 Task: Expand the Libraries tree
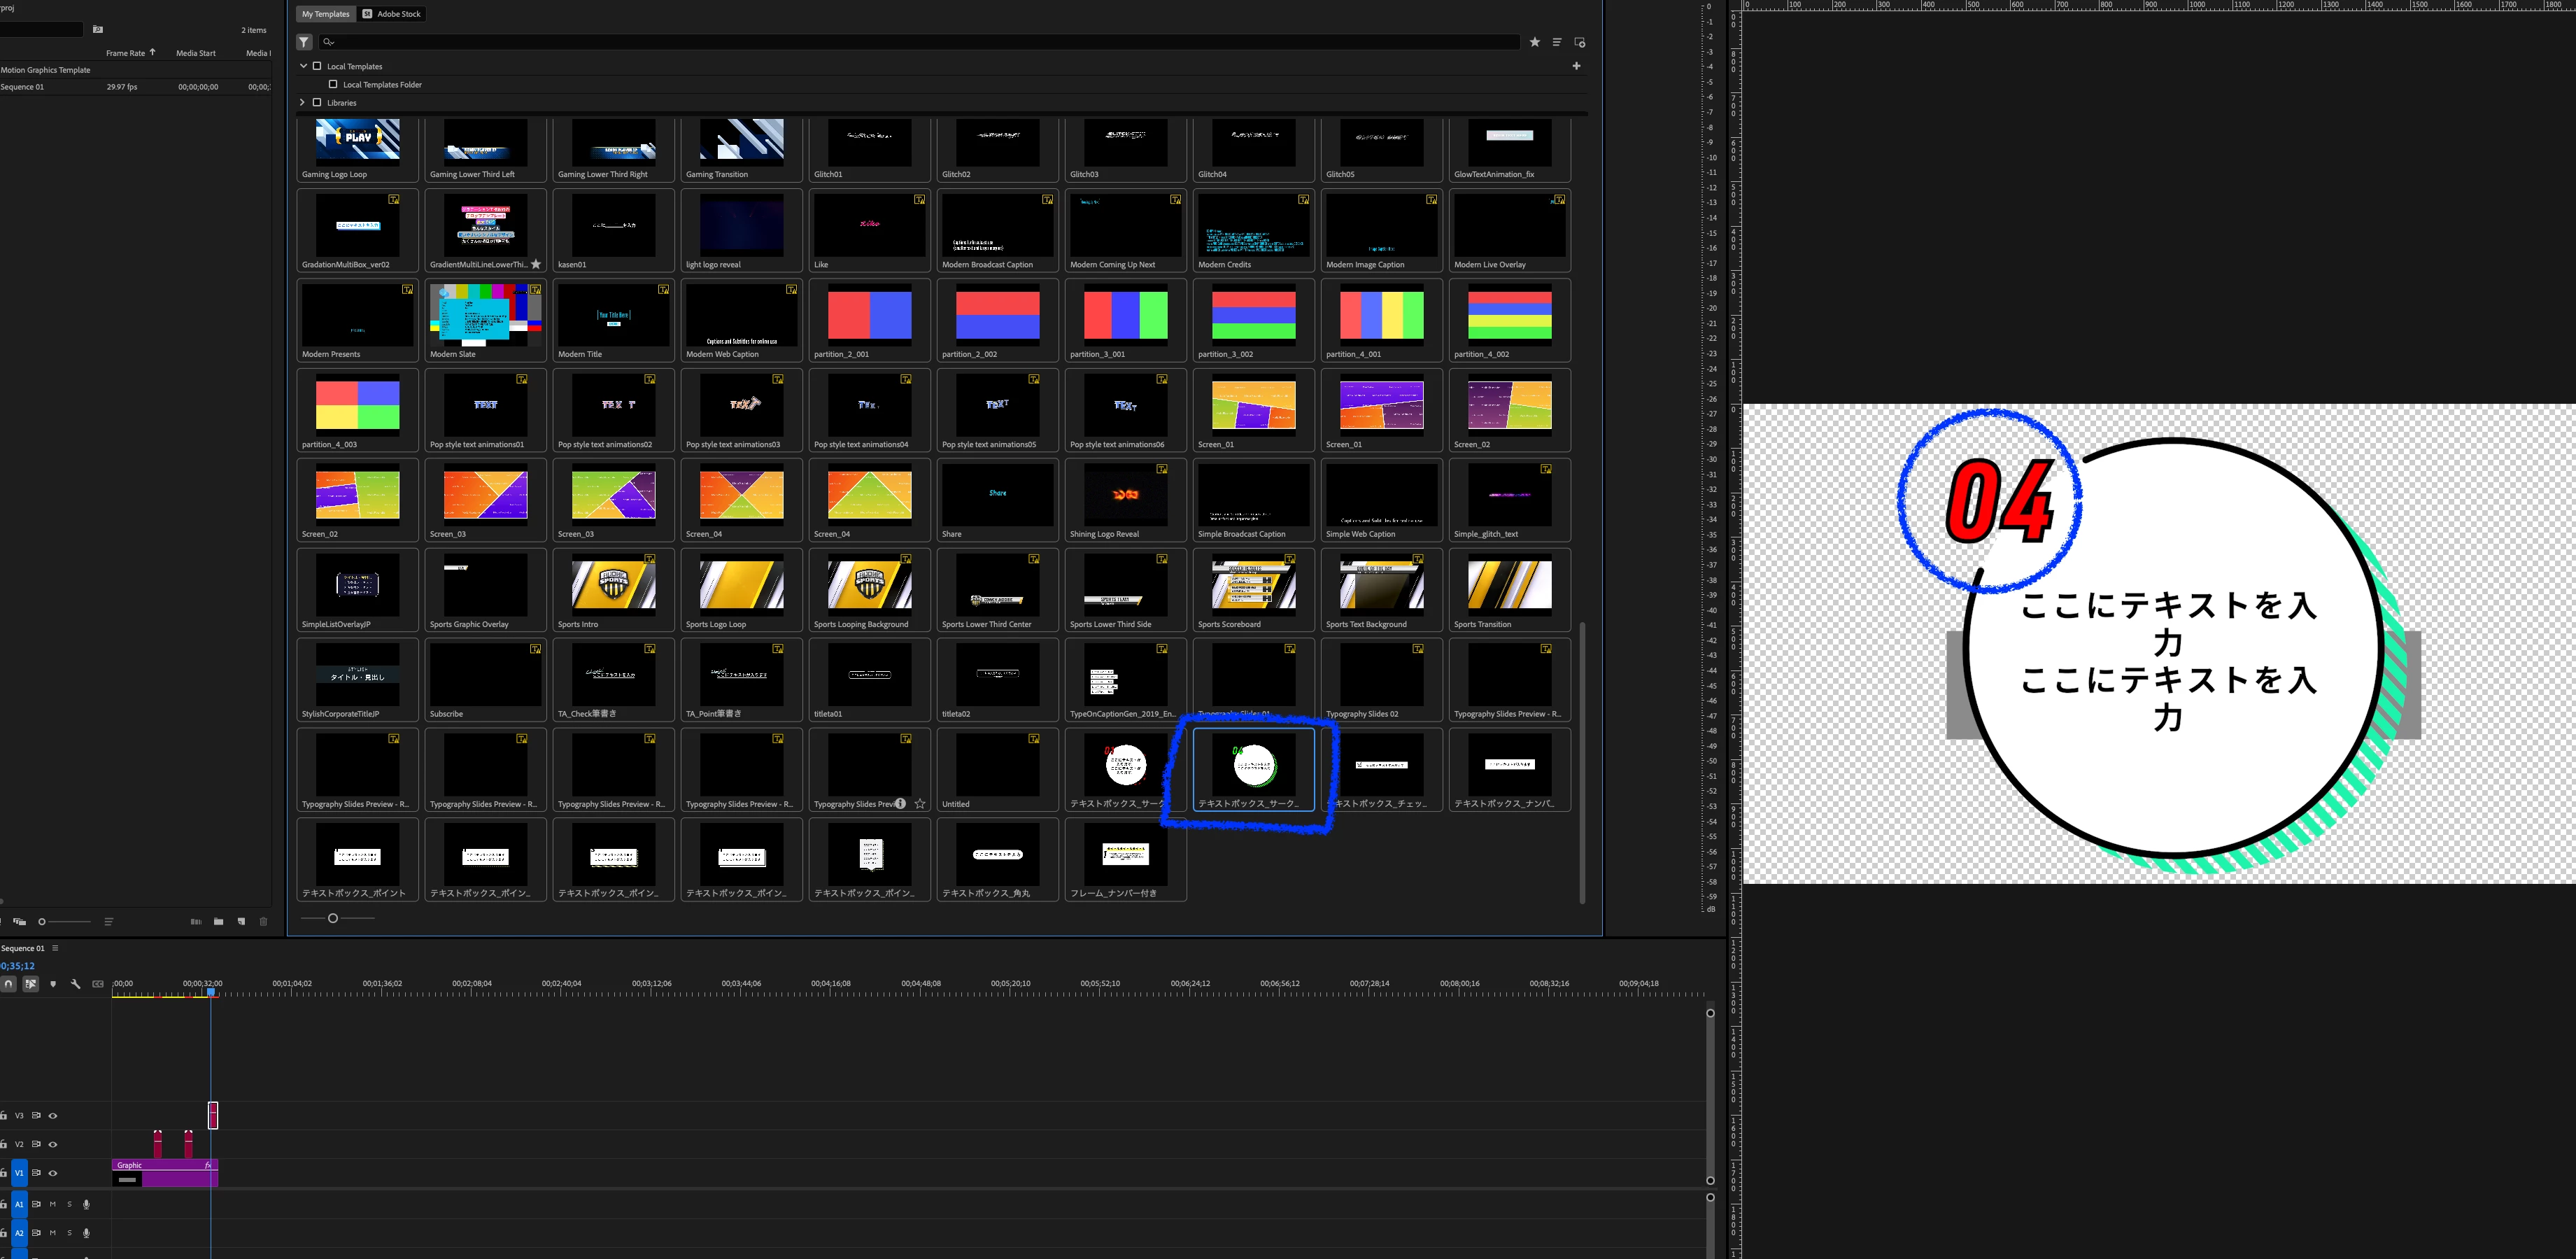(x=303, y=102)
